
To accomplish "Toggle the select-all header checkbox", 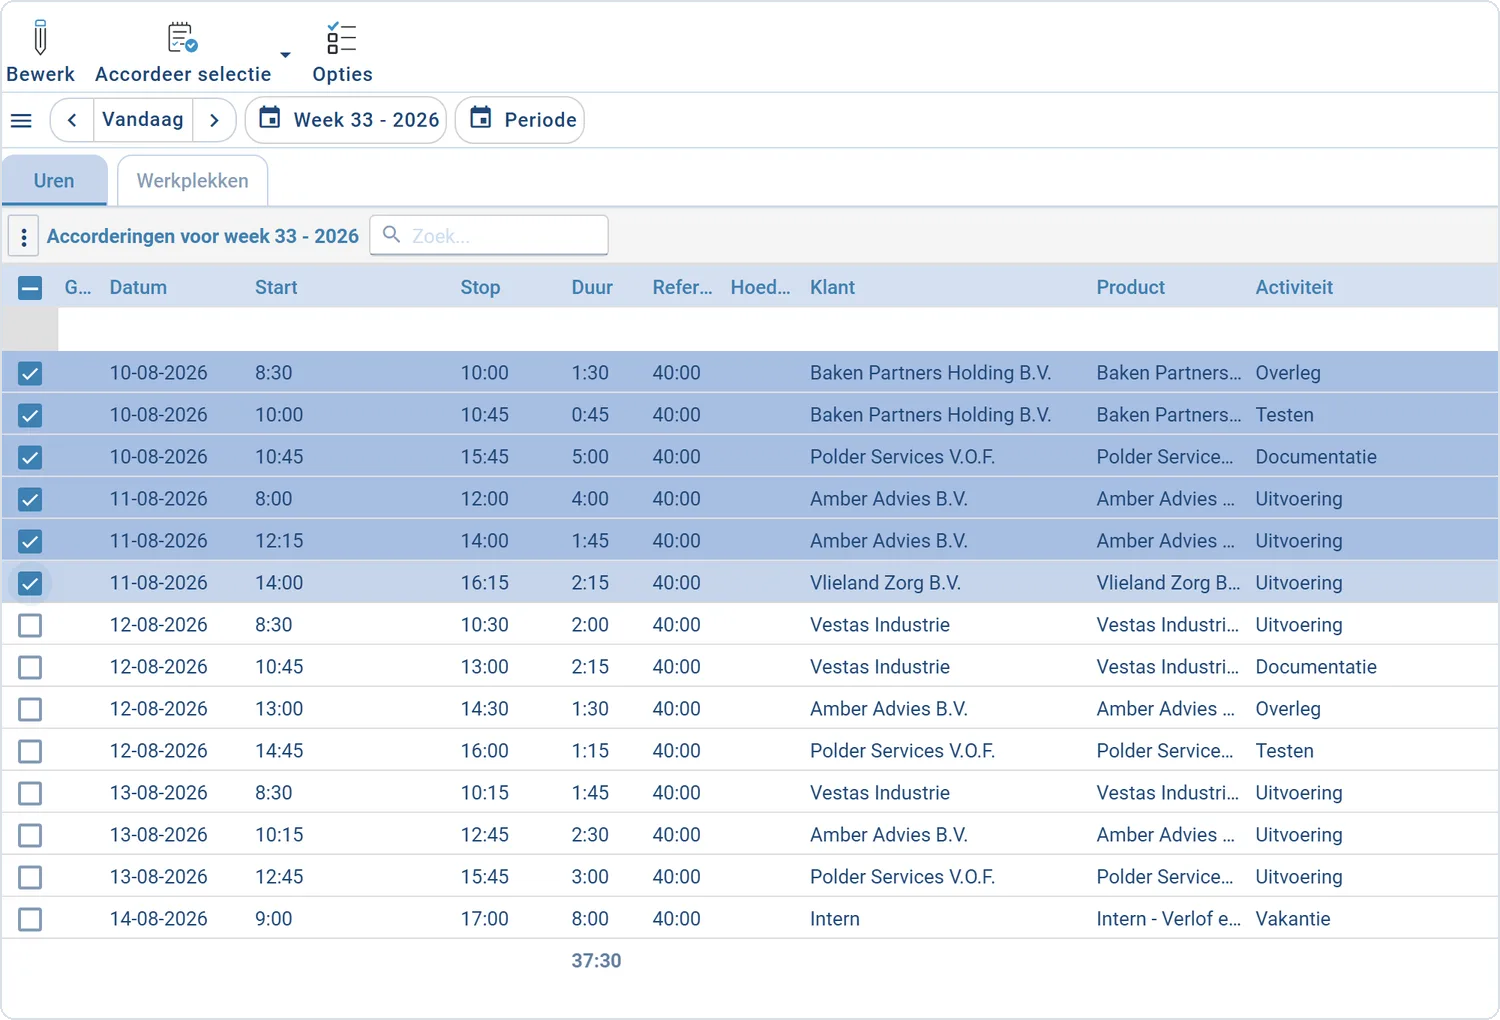I will 30,288.
